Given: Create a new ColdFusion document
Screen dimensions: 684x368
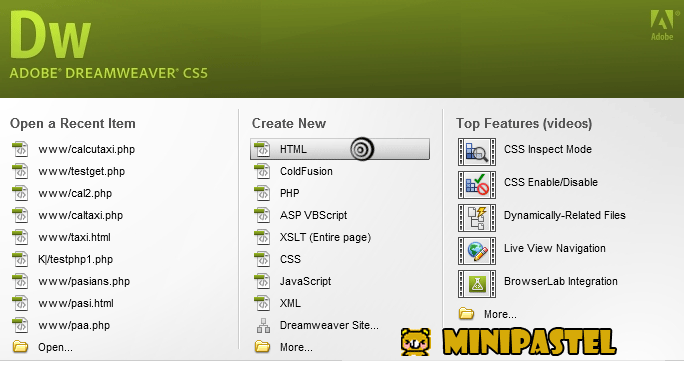Looking at the screenshot, I should tap(306, 171).
